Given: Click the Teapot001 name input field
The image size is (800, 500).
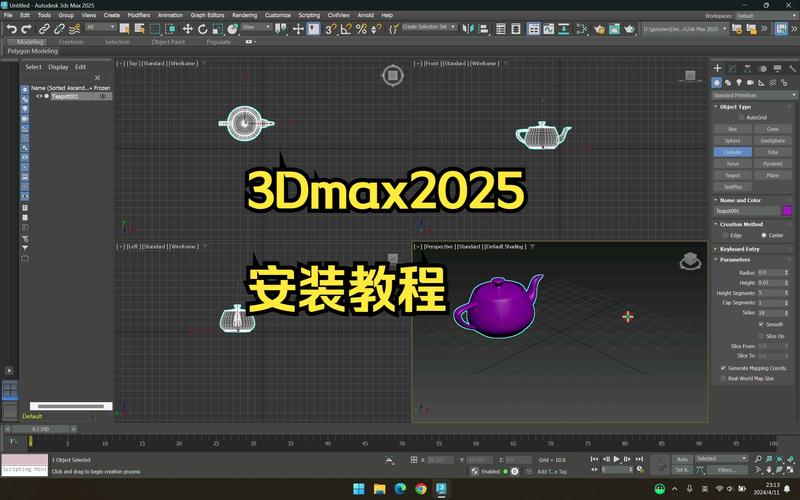Looking at the screenshot, I should (746, 211).
